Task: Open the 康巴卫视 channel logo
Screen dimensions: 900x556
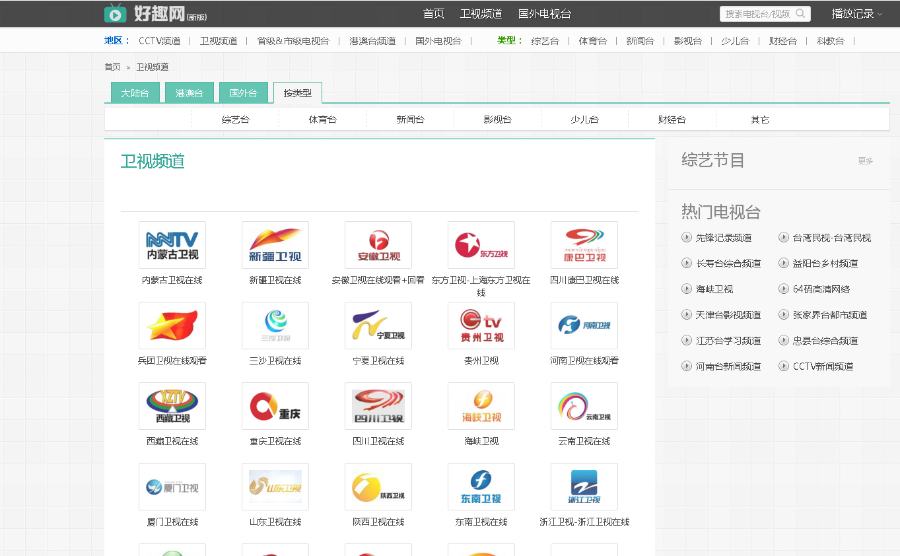Action: [x=584, y=245]
